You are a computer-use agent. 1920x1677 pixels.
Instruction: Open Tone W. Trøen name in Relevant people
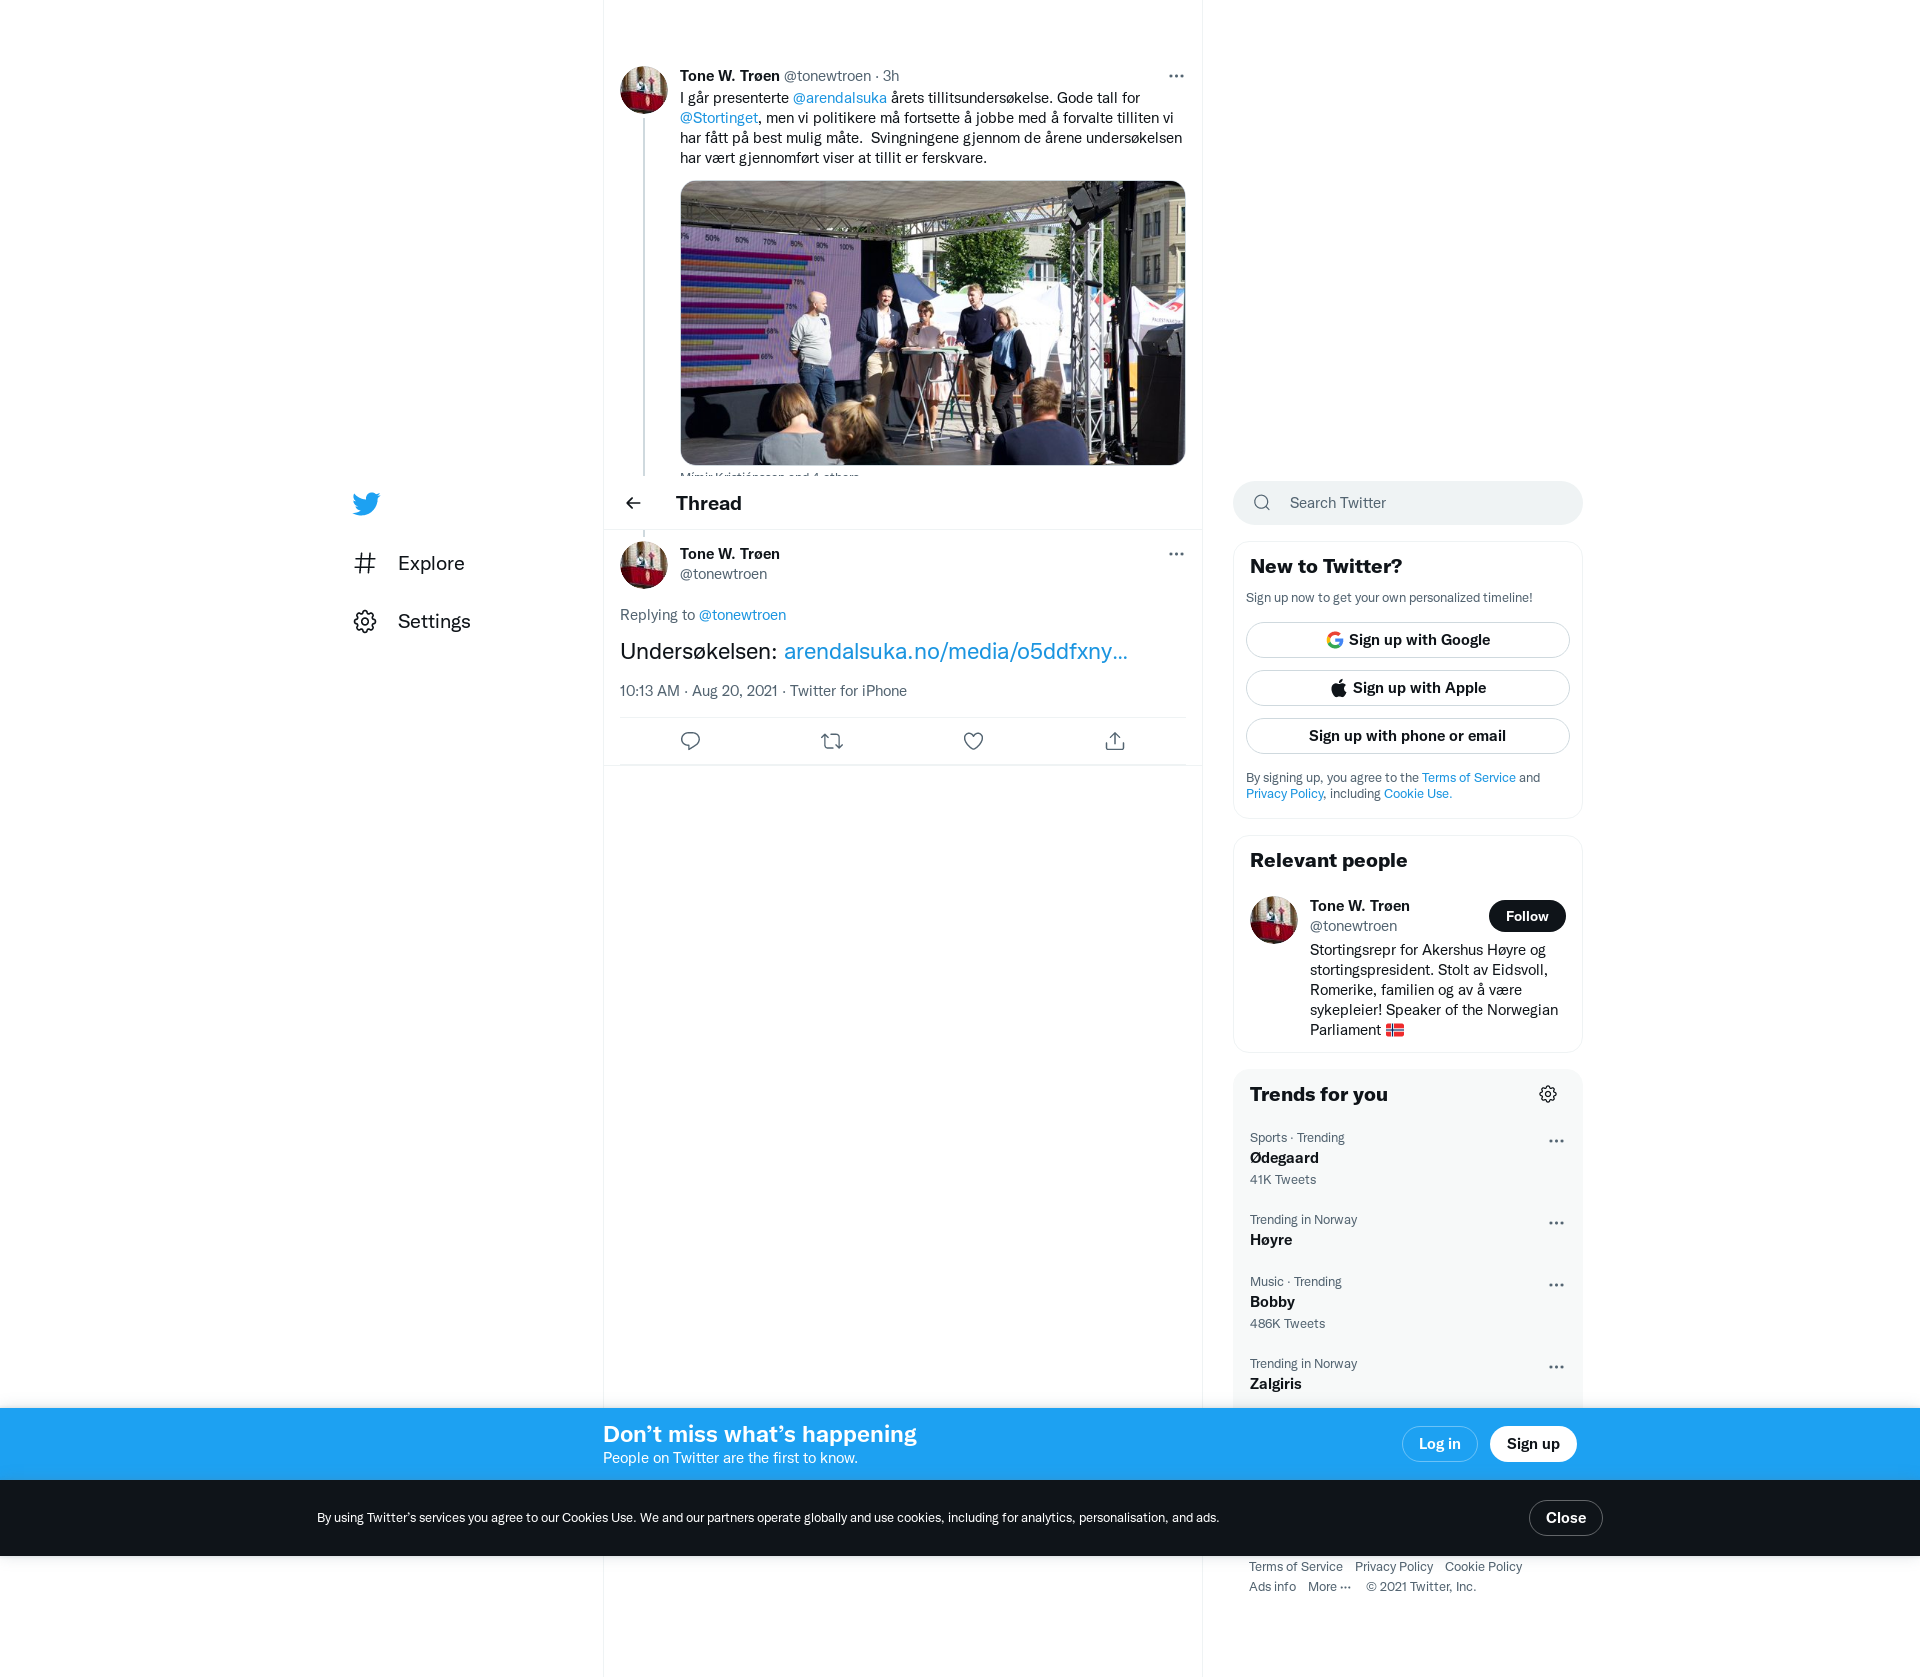(1360, 906)
